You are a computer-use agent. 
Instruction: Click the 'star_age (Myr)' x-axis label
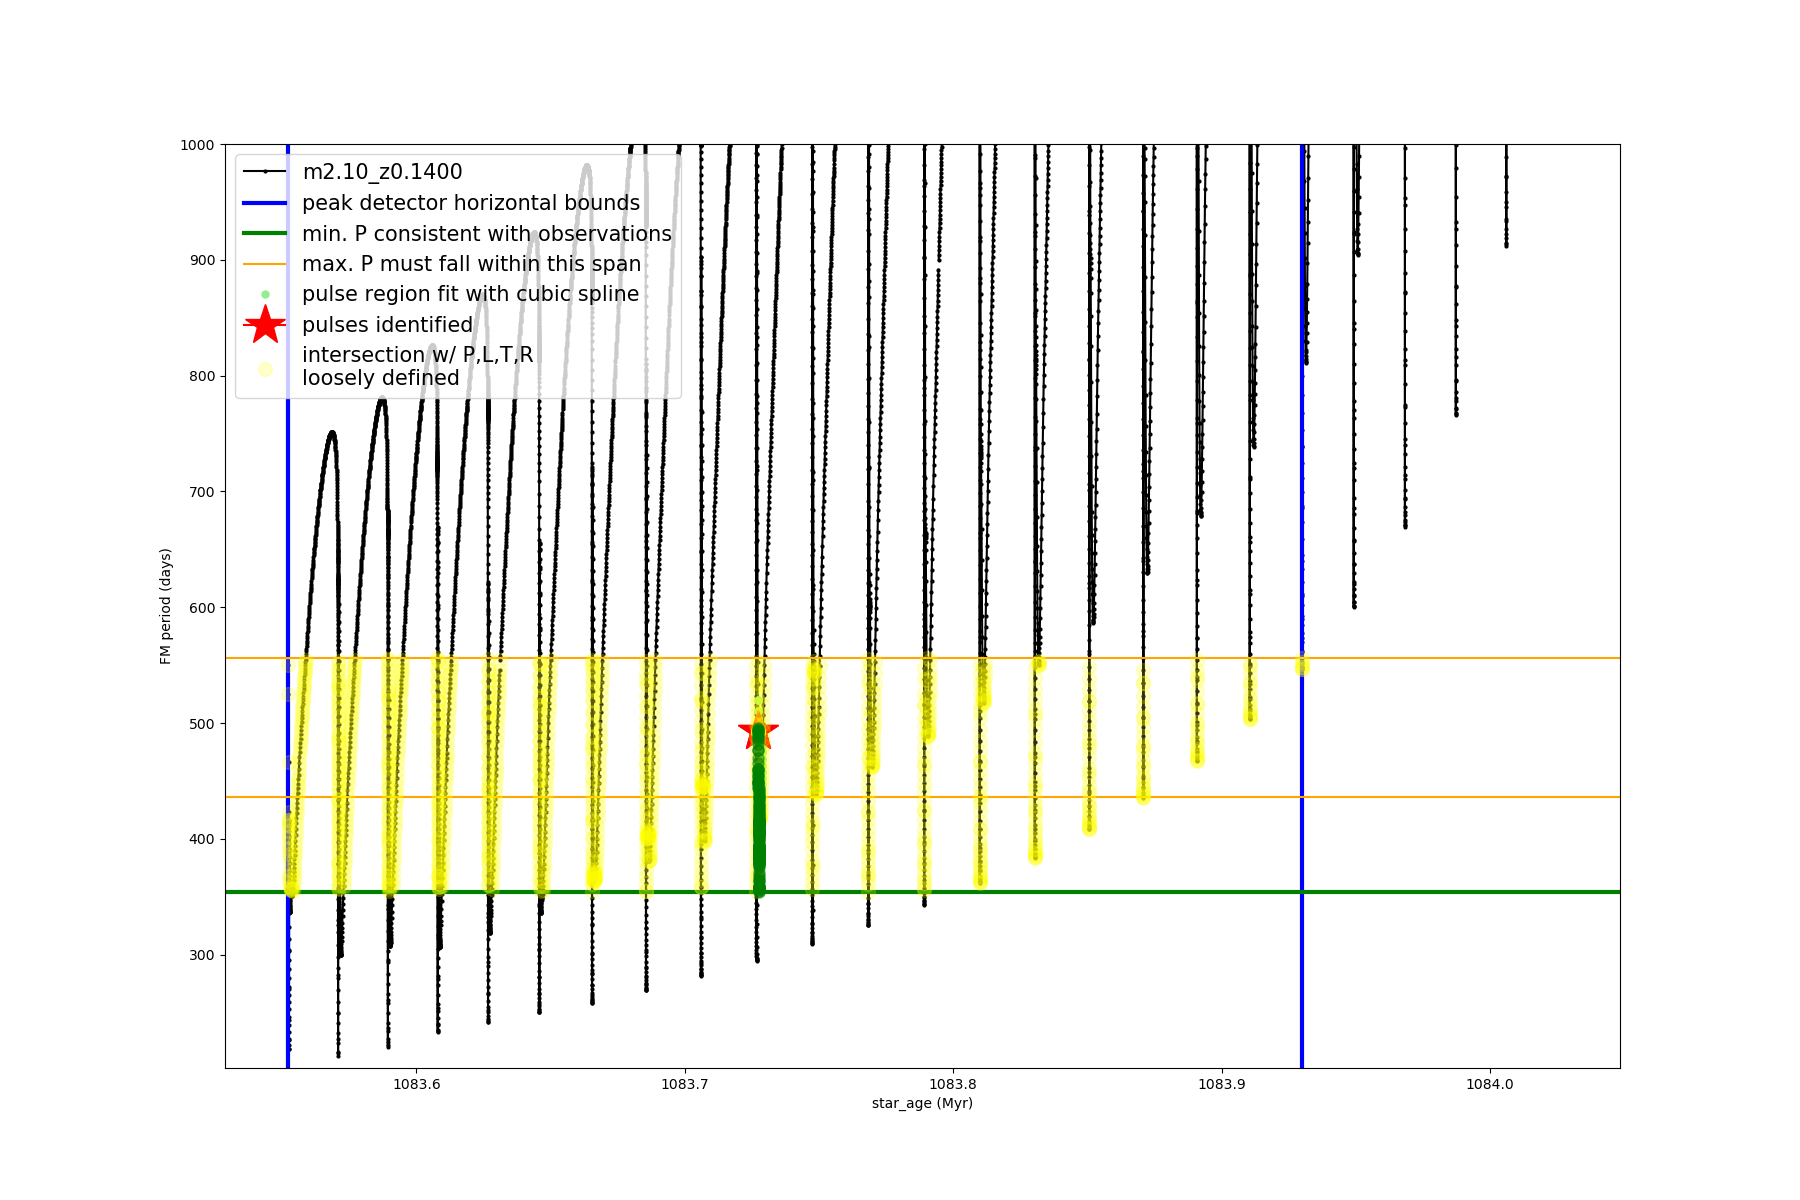click(922, 1104)
